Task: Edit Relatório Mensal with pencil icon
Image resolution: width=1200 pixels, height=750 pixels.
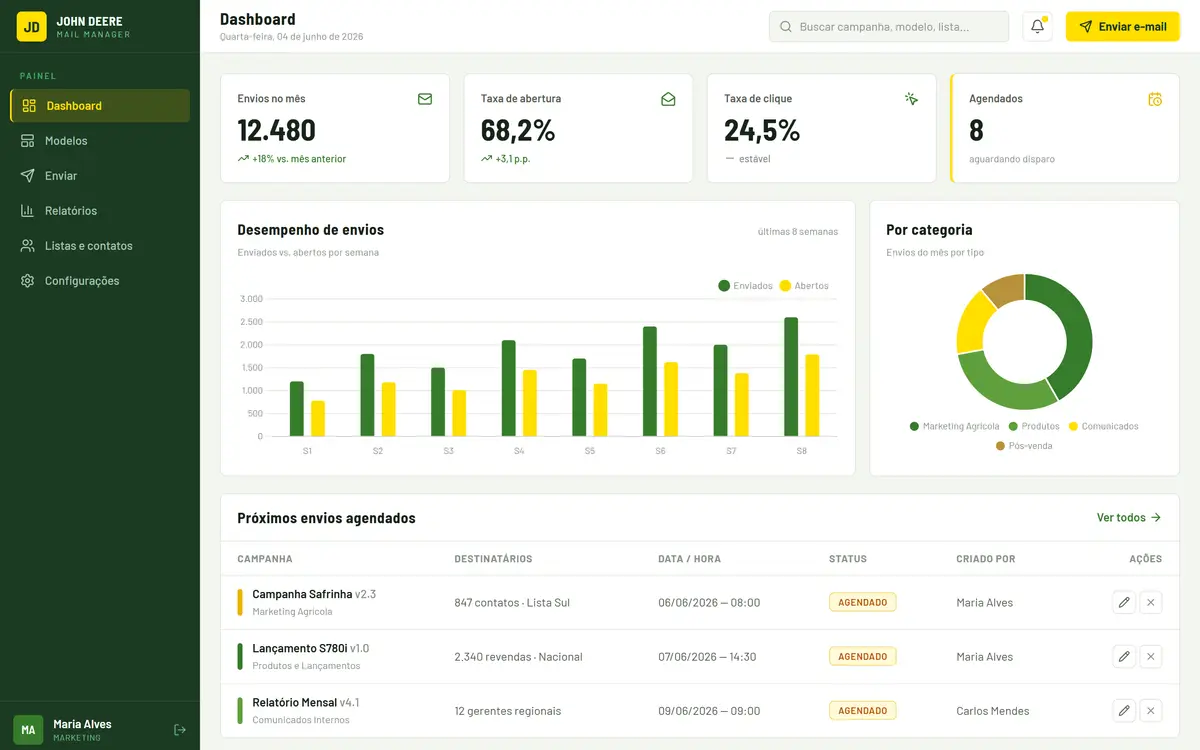Action: [x=1124, y=711]
